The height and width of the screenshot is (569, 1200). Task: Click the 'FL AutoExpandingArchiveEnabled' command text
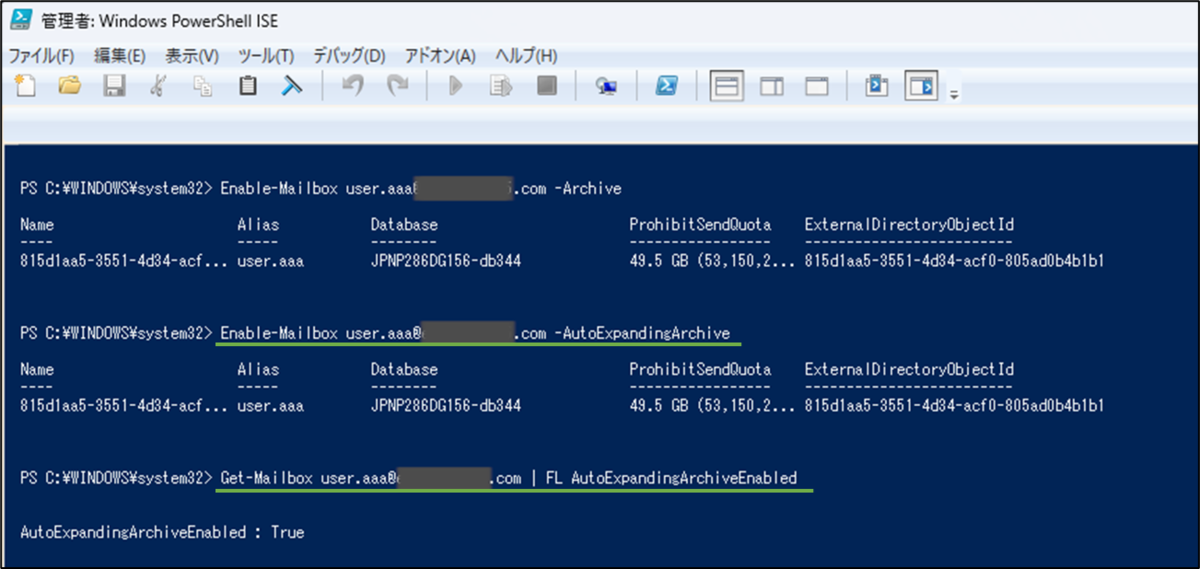[671, 478]
